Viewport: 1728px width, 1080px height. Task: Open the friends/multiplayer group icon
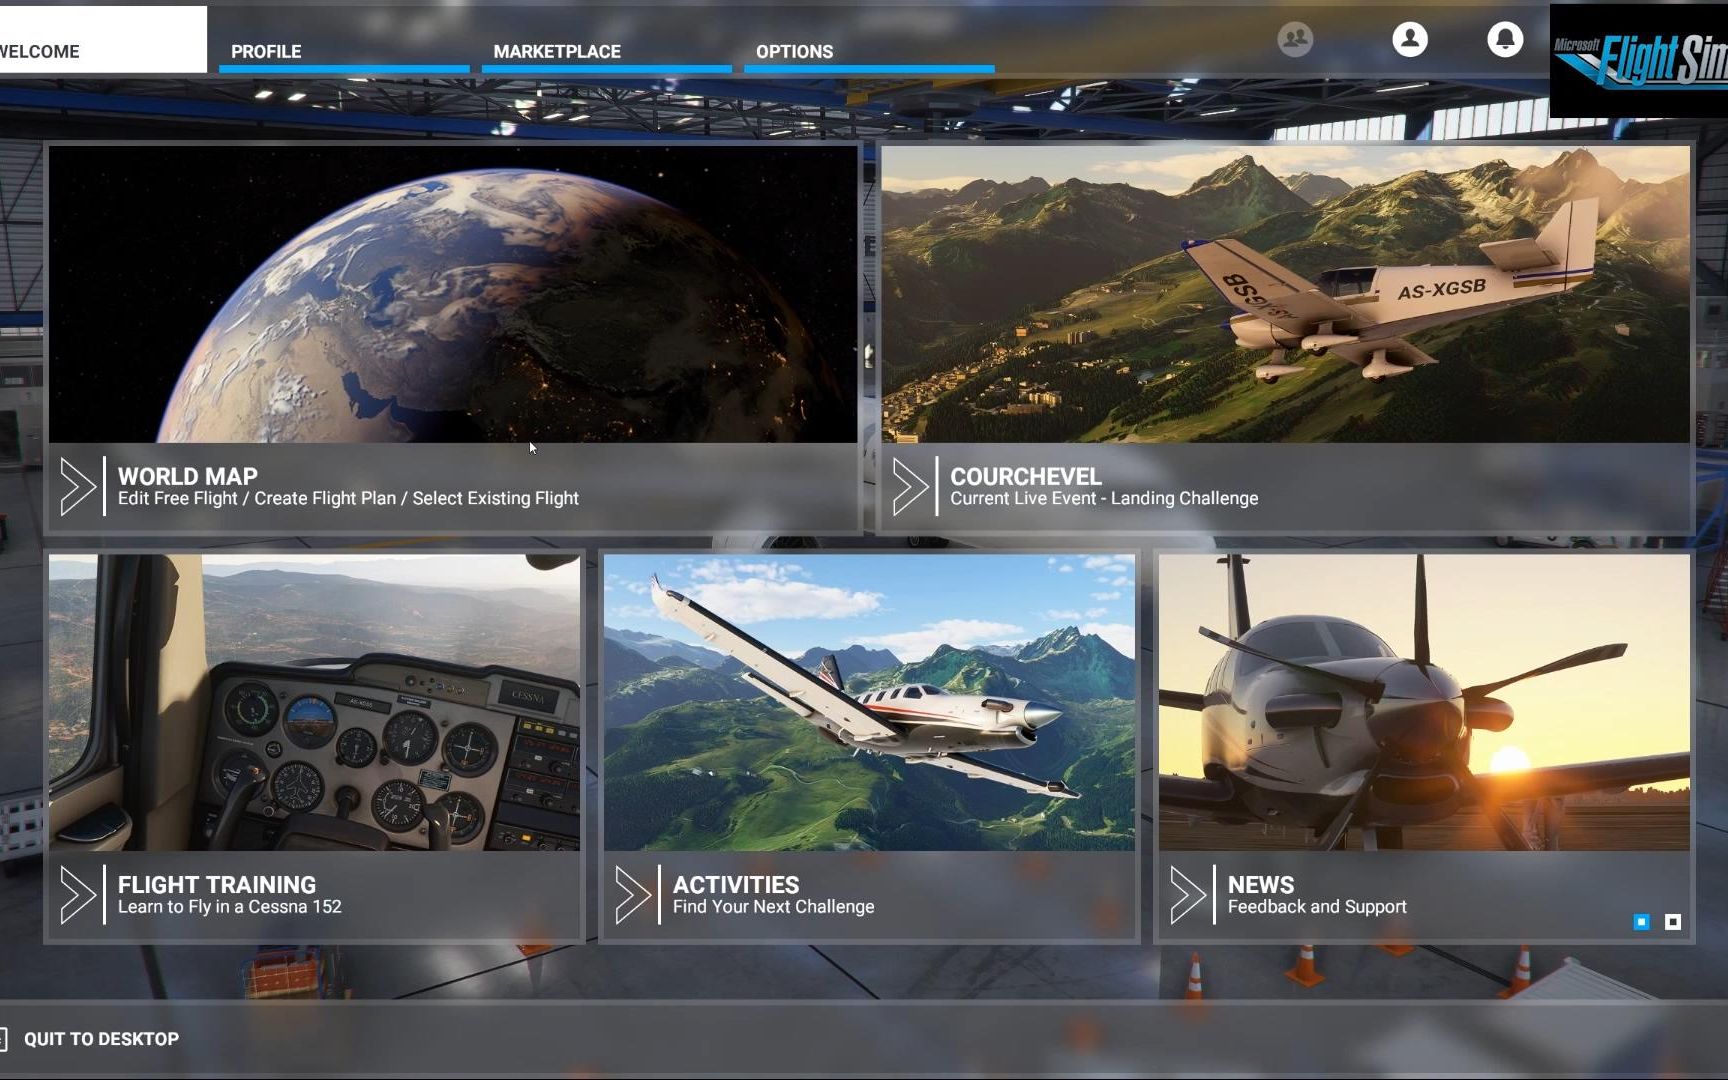pos(1295,39)
